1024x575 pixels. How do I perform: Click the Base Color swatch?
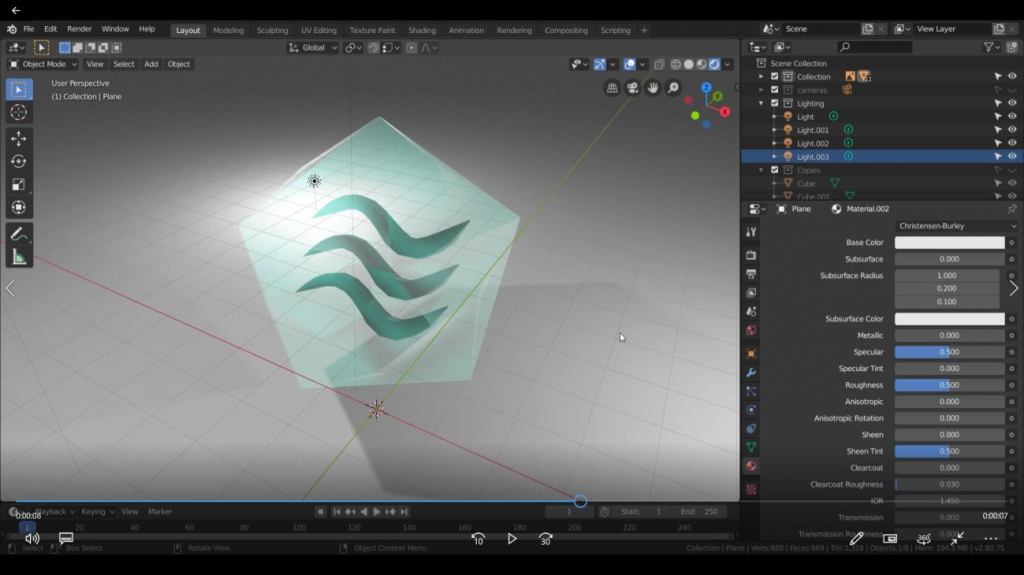click(950, 242)
